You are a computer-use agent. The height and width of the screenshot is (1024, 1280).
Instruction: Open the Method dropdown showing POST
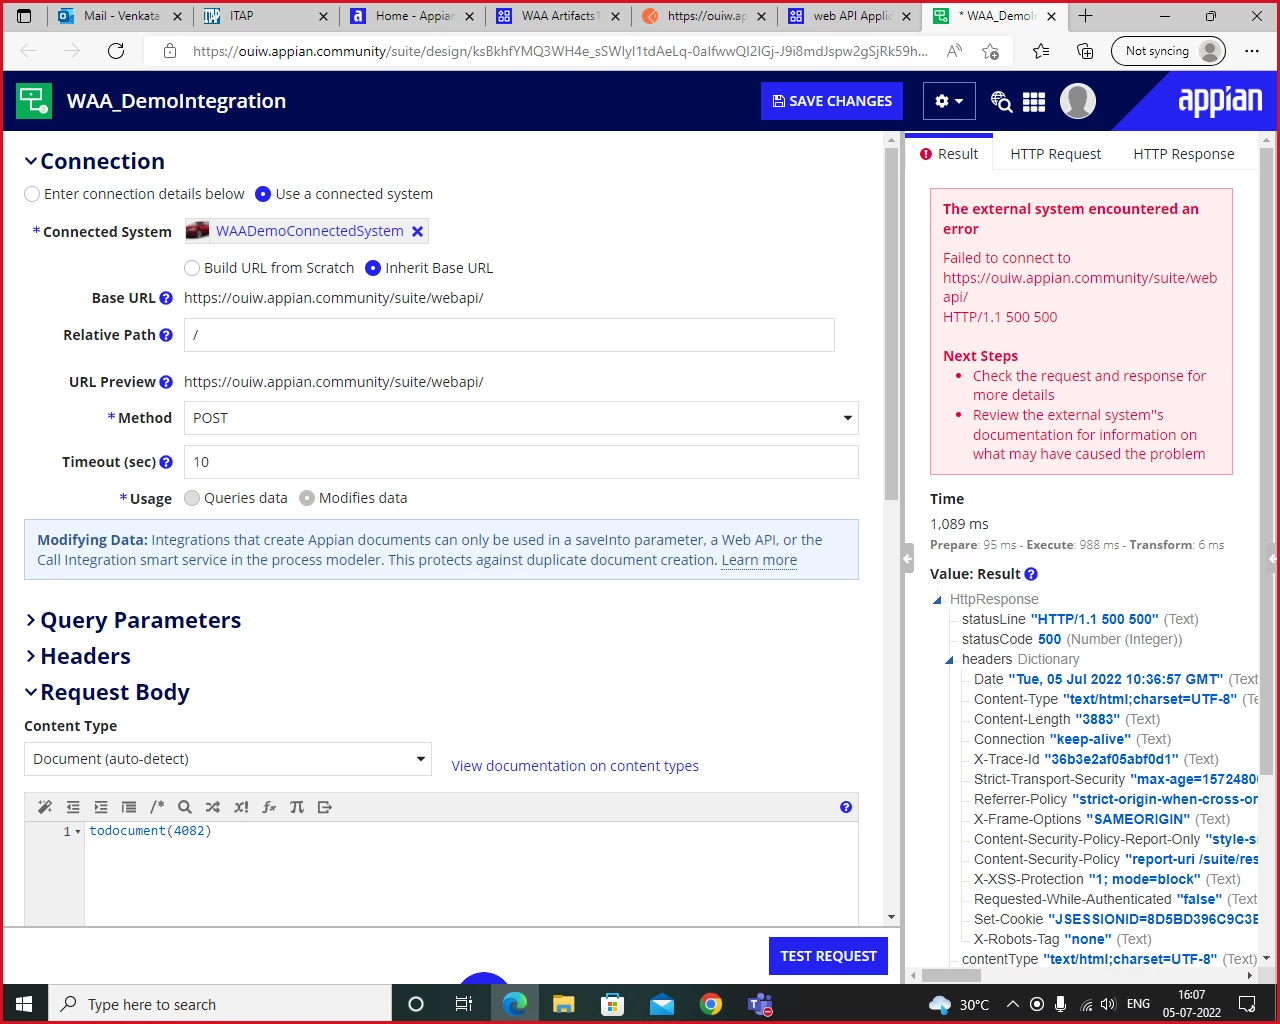click(521, 418)
